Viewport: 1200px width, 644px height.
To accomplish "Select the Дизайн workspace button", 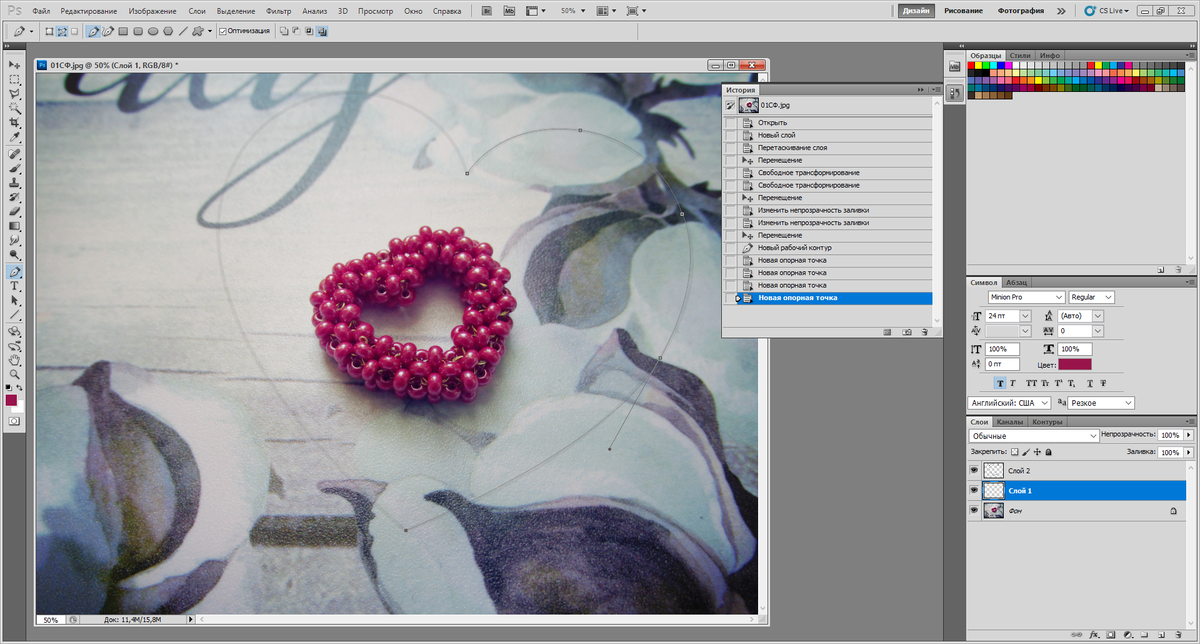I will pyautogui.click(x=915, y=10).
